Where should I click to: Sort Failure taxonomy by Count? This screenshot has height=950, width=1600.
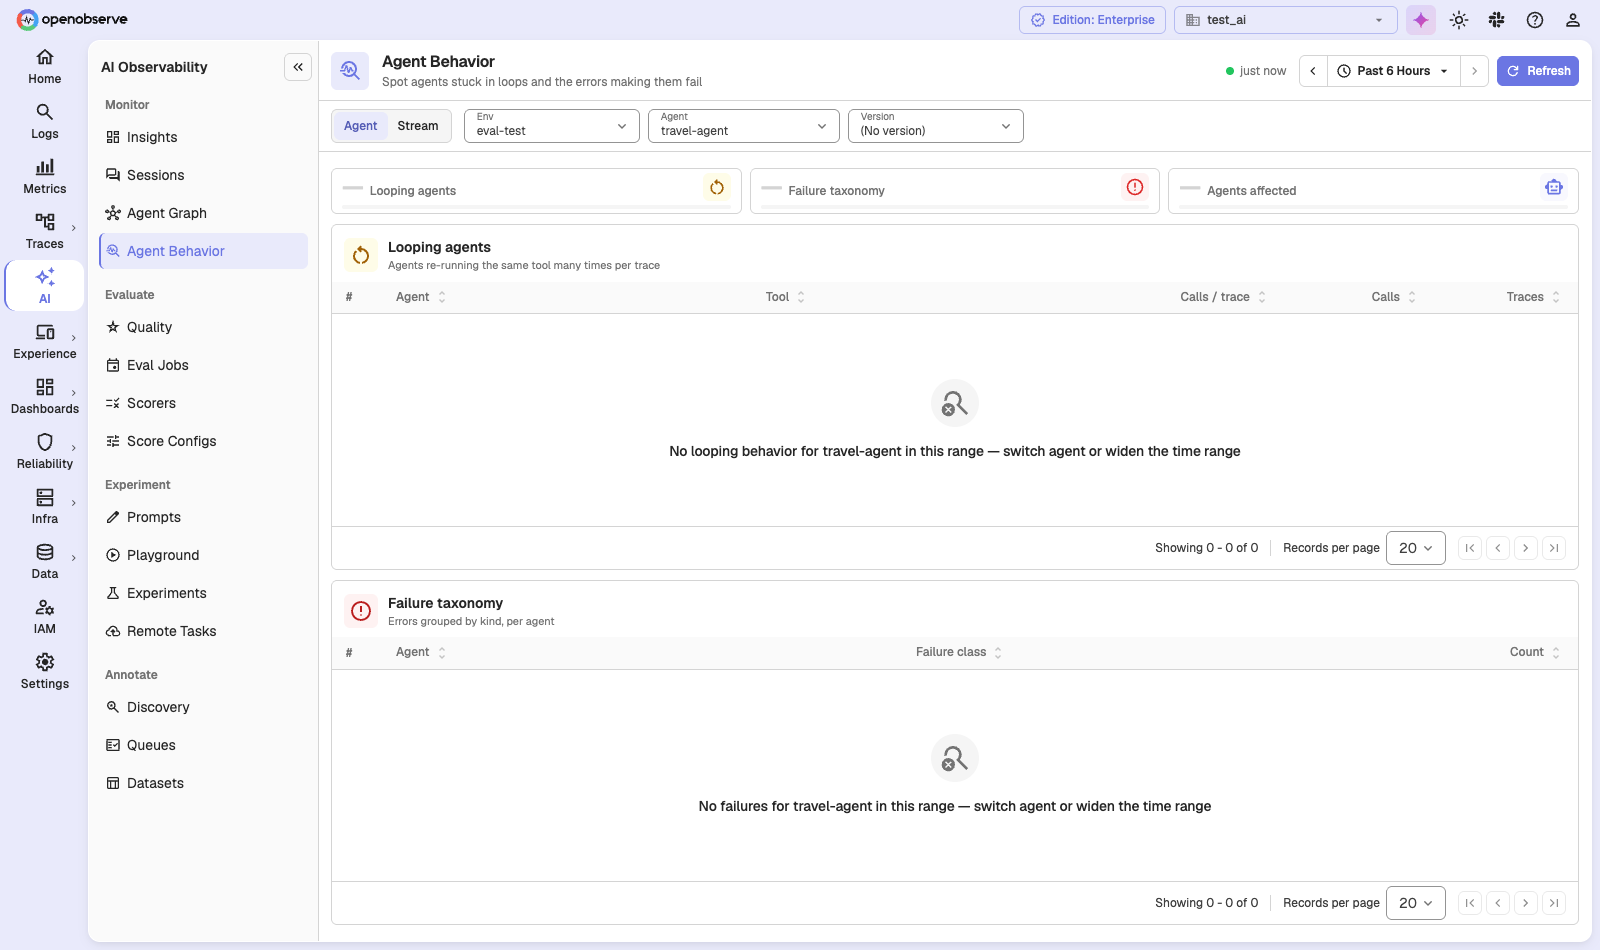coord(1535,652)
